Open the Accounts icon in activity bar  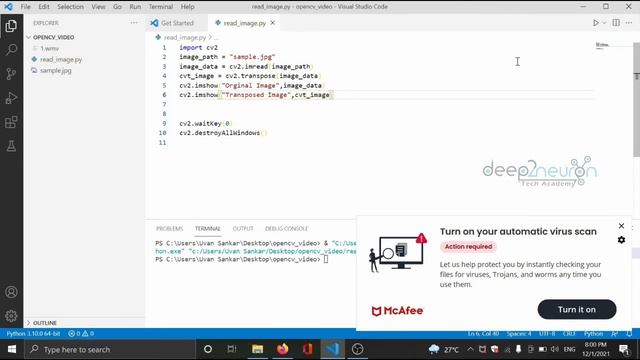pos(11,292)
